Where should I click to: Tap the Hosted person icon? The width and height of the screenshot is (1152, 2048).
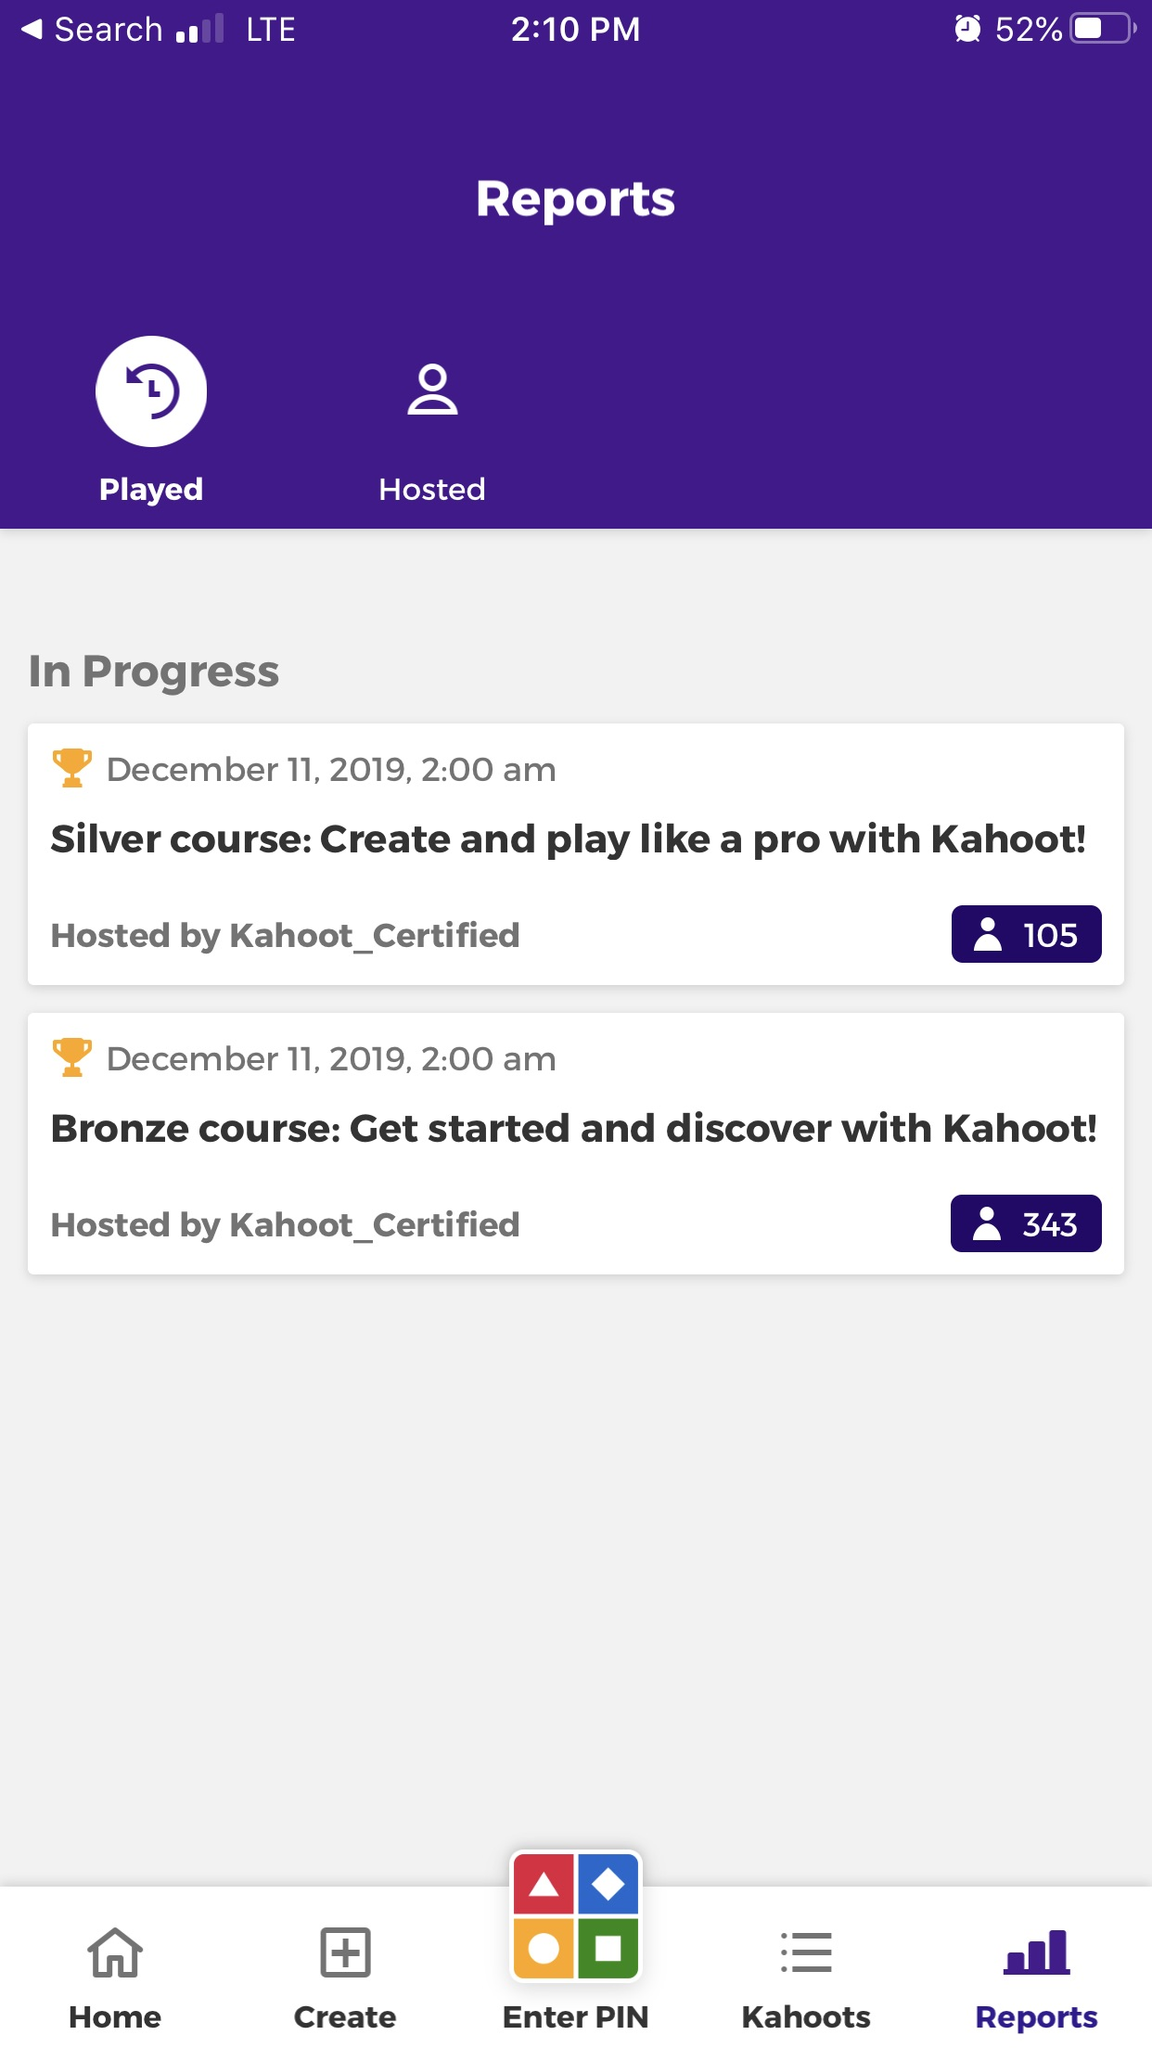(x=432, y=390)
